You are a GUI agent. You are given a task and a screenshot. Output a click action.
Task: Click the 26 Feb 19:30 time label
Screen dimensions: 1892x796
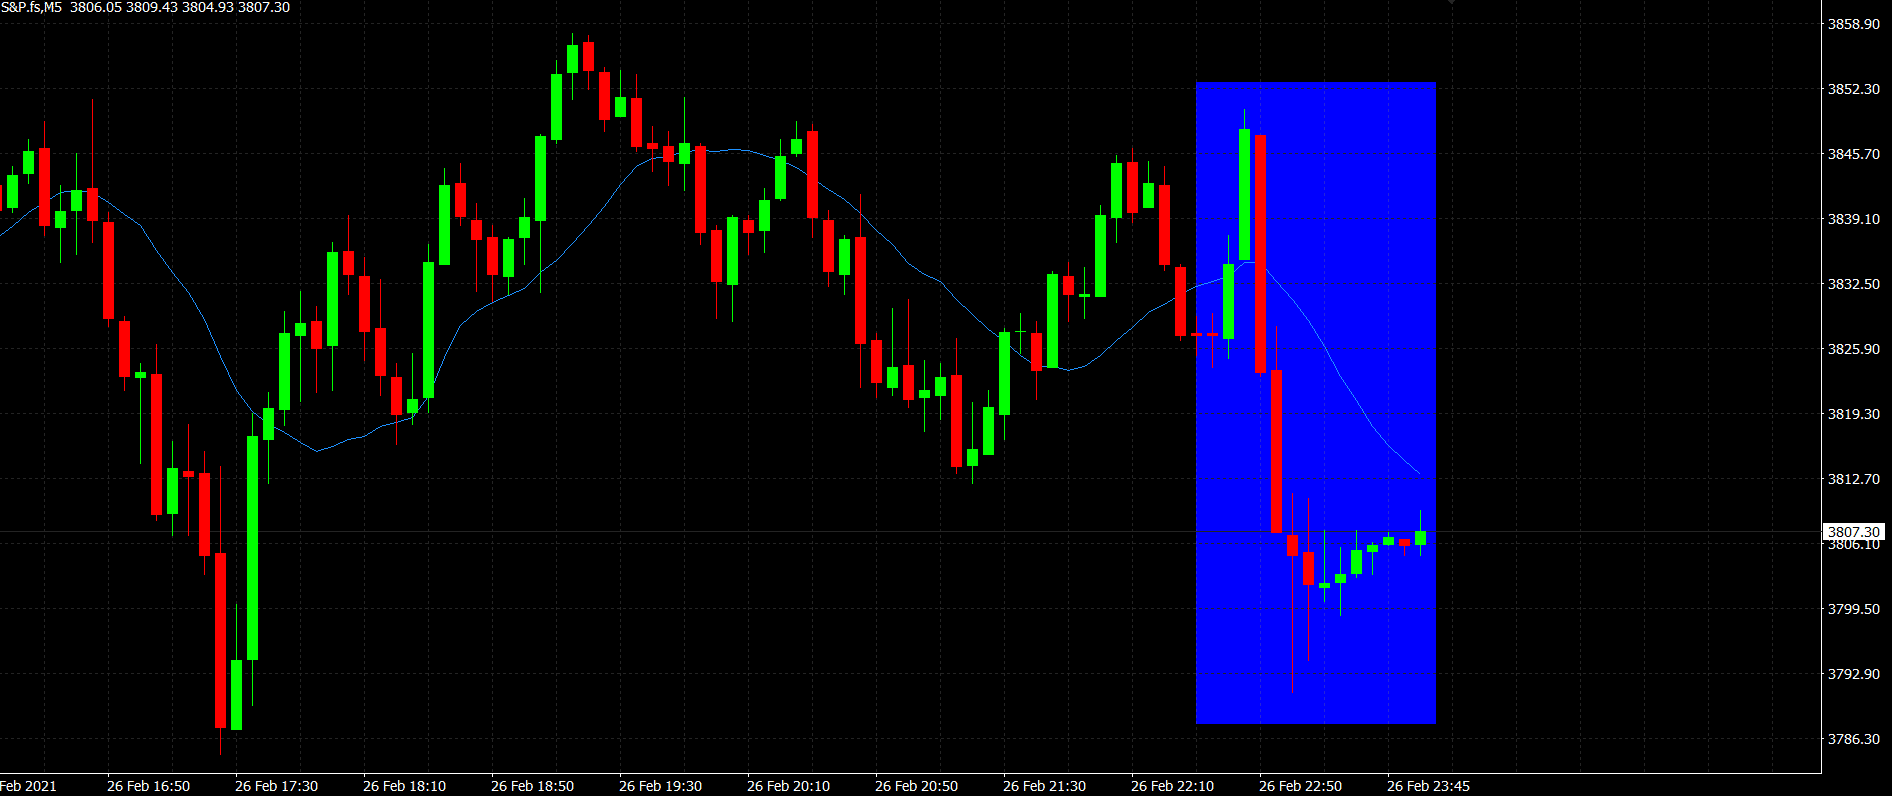660,786
